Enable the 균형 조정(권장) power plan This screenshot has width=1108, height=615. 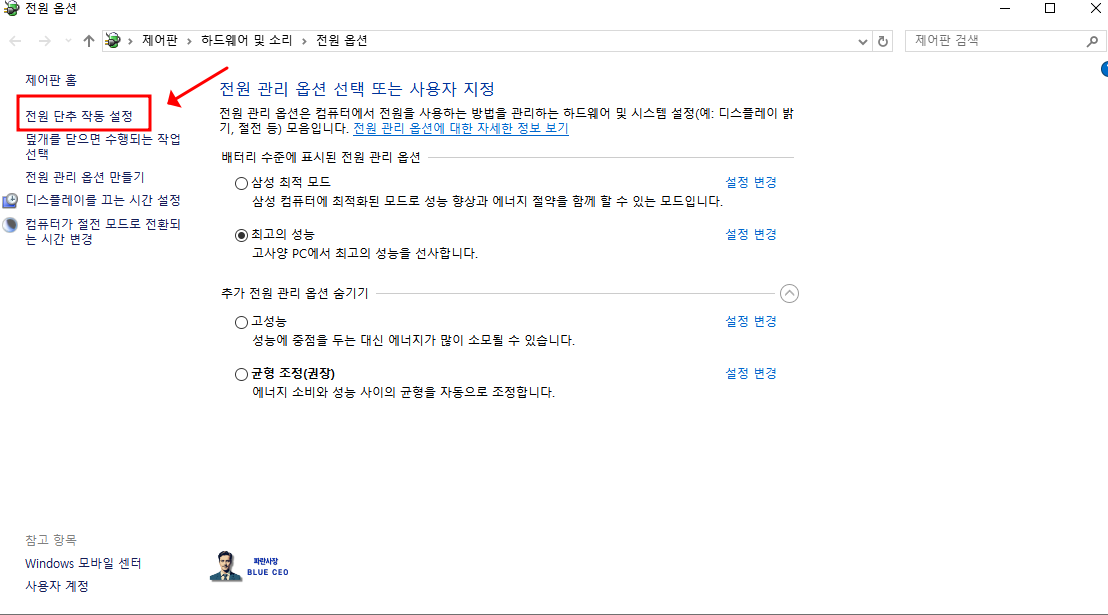(241, 373)
